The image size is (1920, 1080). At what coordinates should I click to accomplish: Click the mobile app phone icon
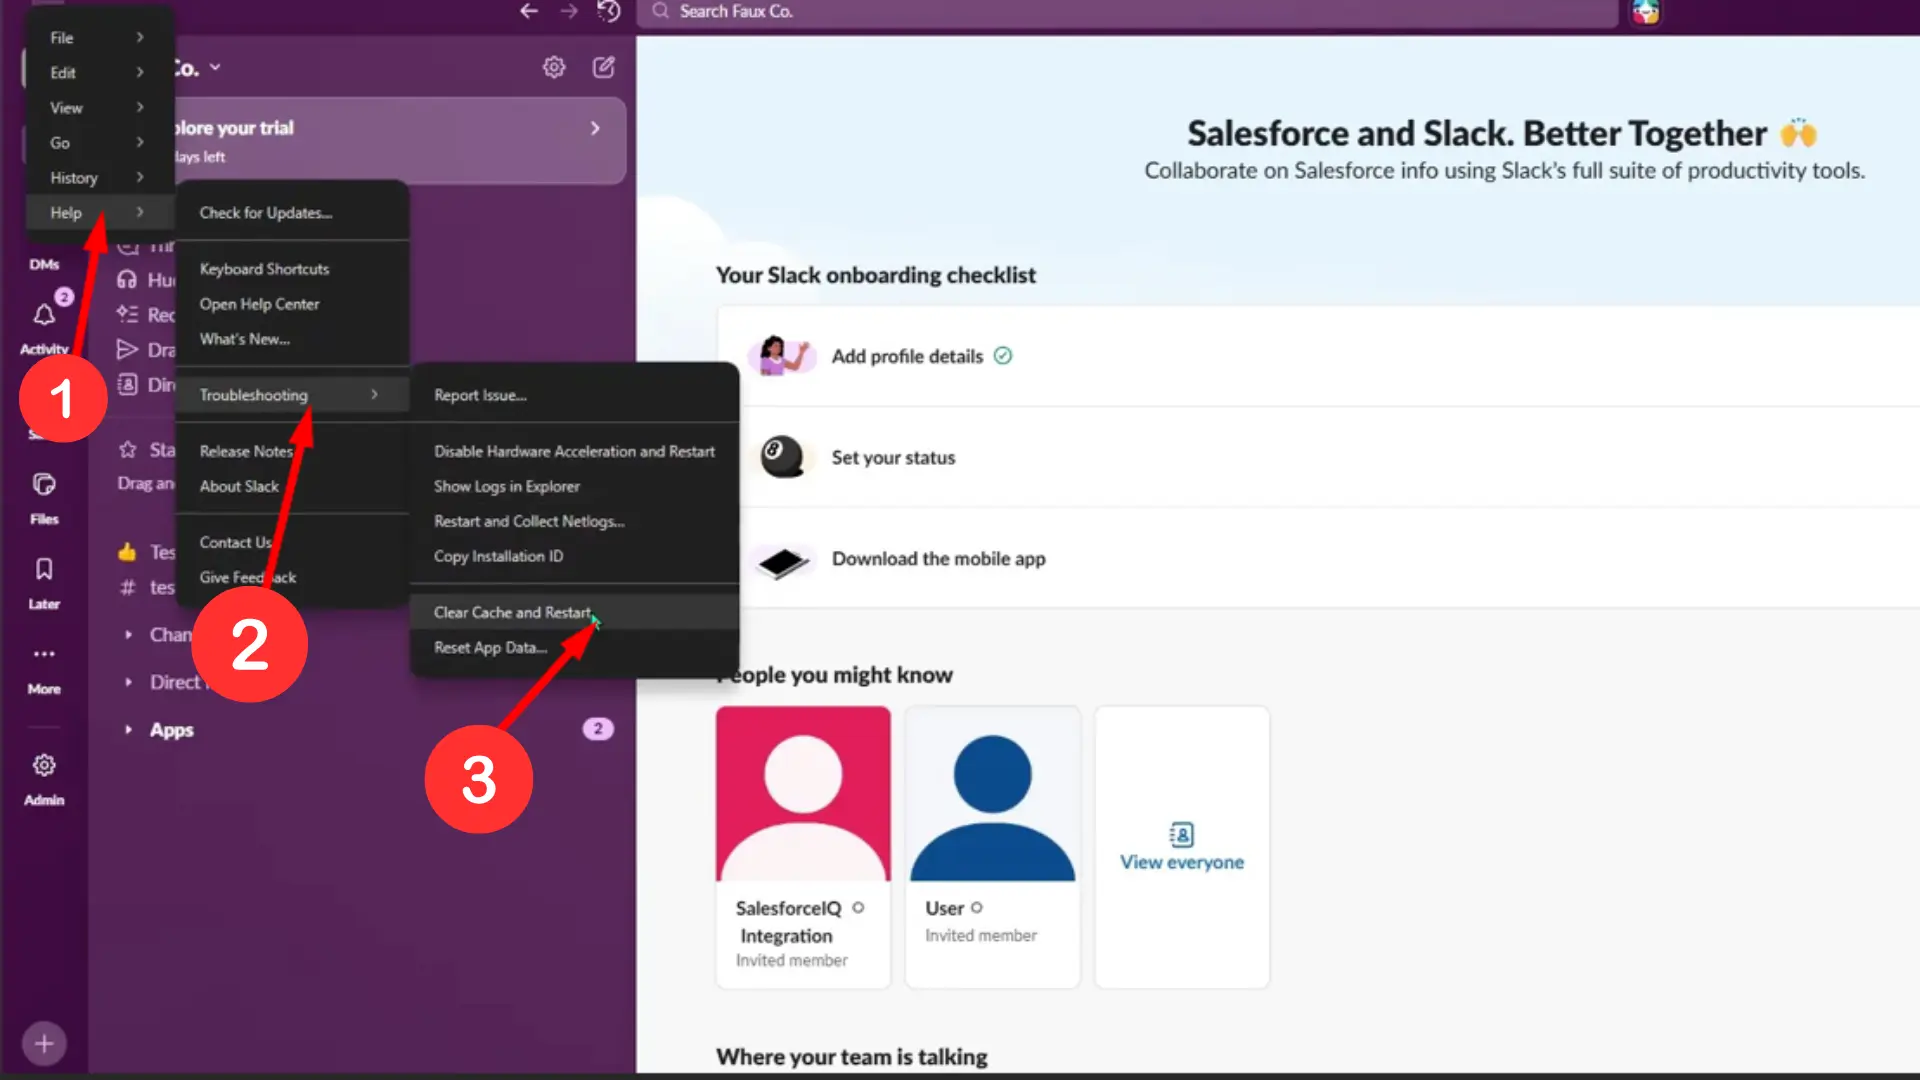click(782, 562)
